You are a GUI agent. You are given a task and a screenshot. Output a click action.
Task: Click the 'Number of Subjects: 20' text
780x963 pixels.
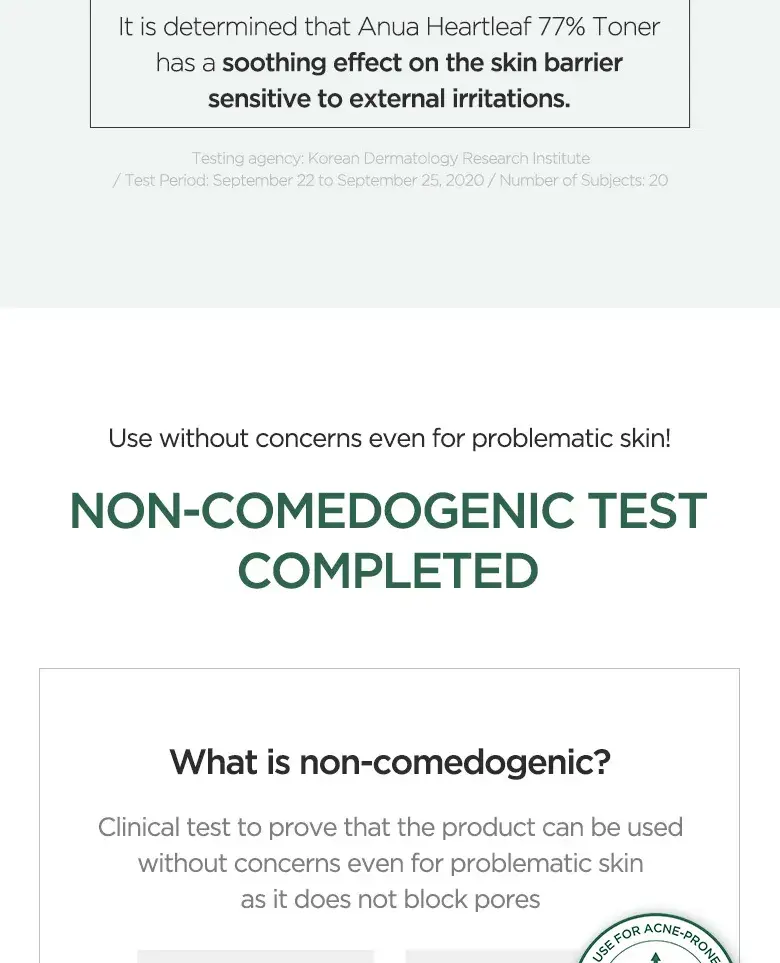pyautogui.click(x=583, y=181)
